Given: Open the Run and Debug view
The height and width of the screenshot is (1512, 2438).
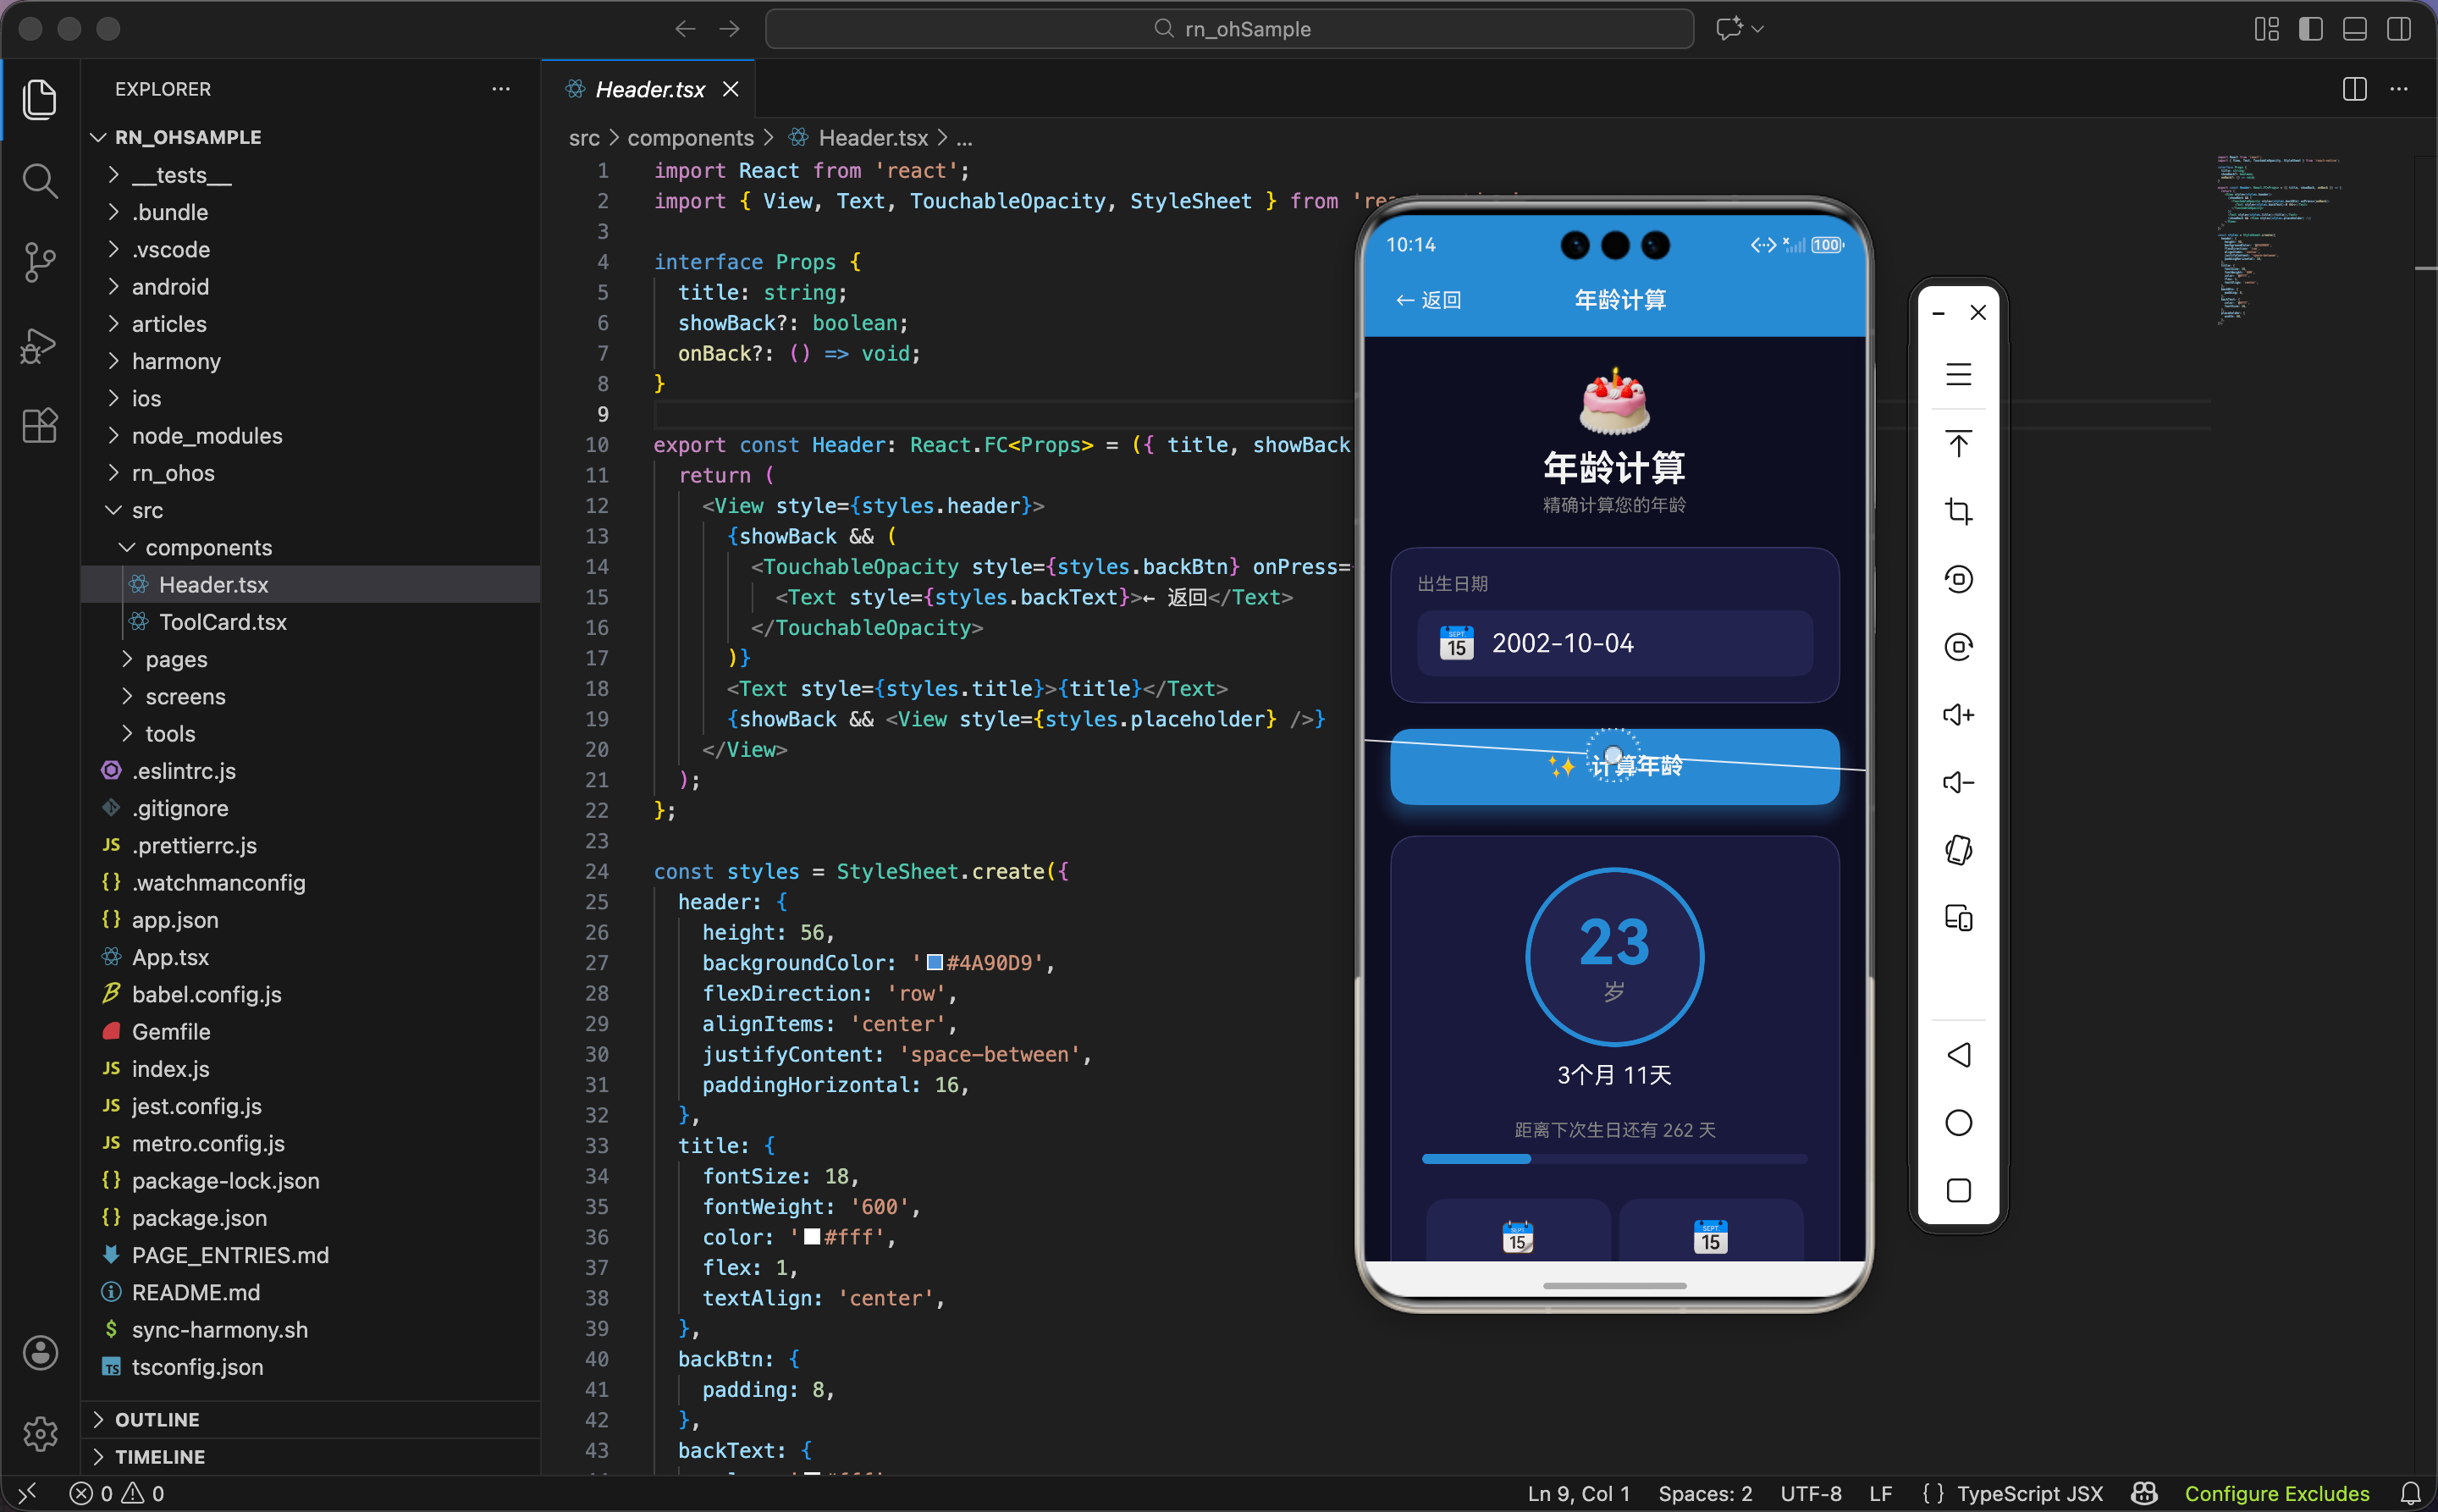Looking at the screenshot, I should (40, 345).
